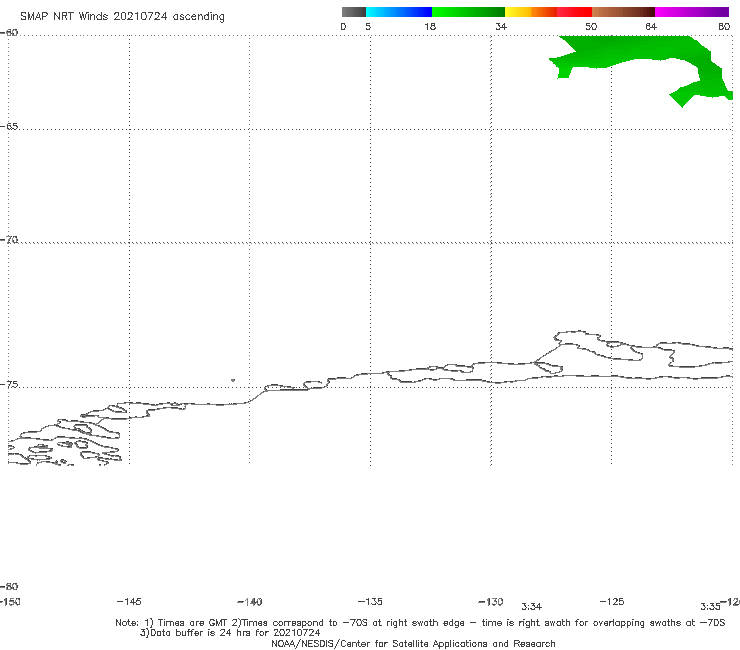Click longitude label '-130'
This screenshot has width=740, height=650.
[491, 602]
